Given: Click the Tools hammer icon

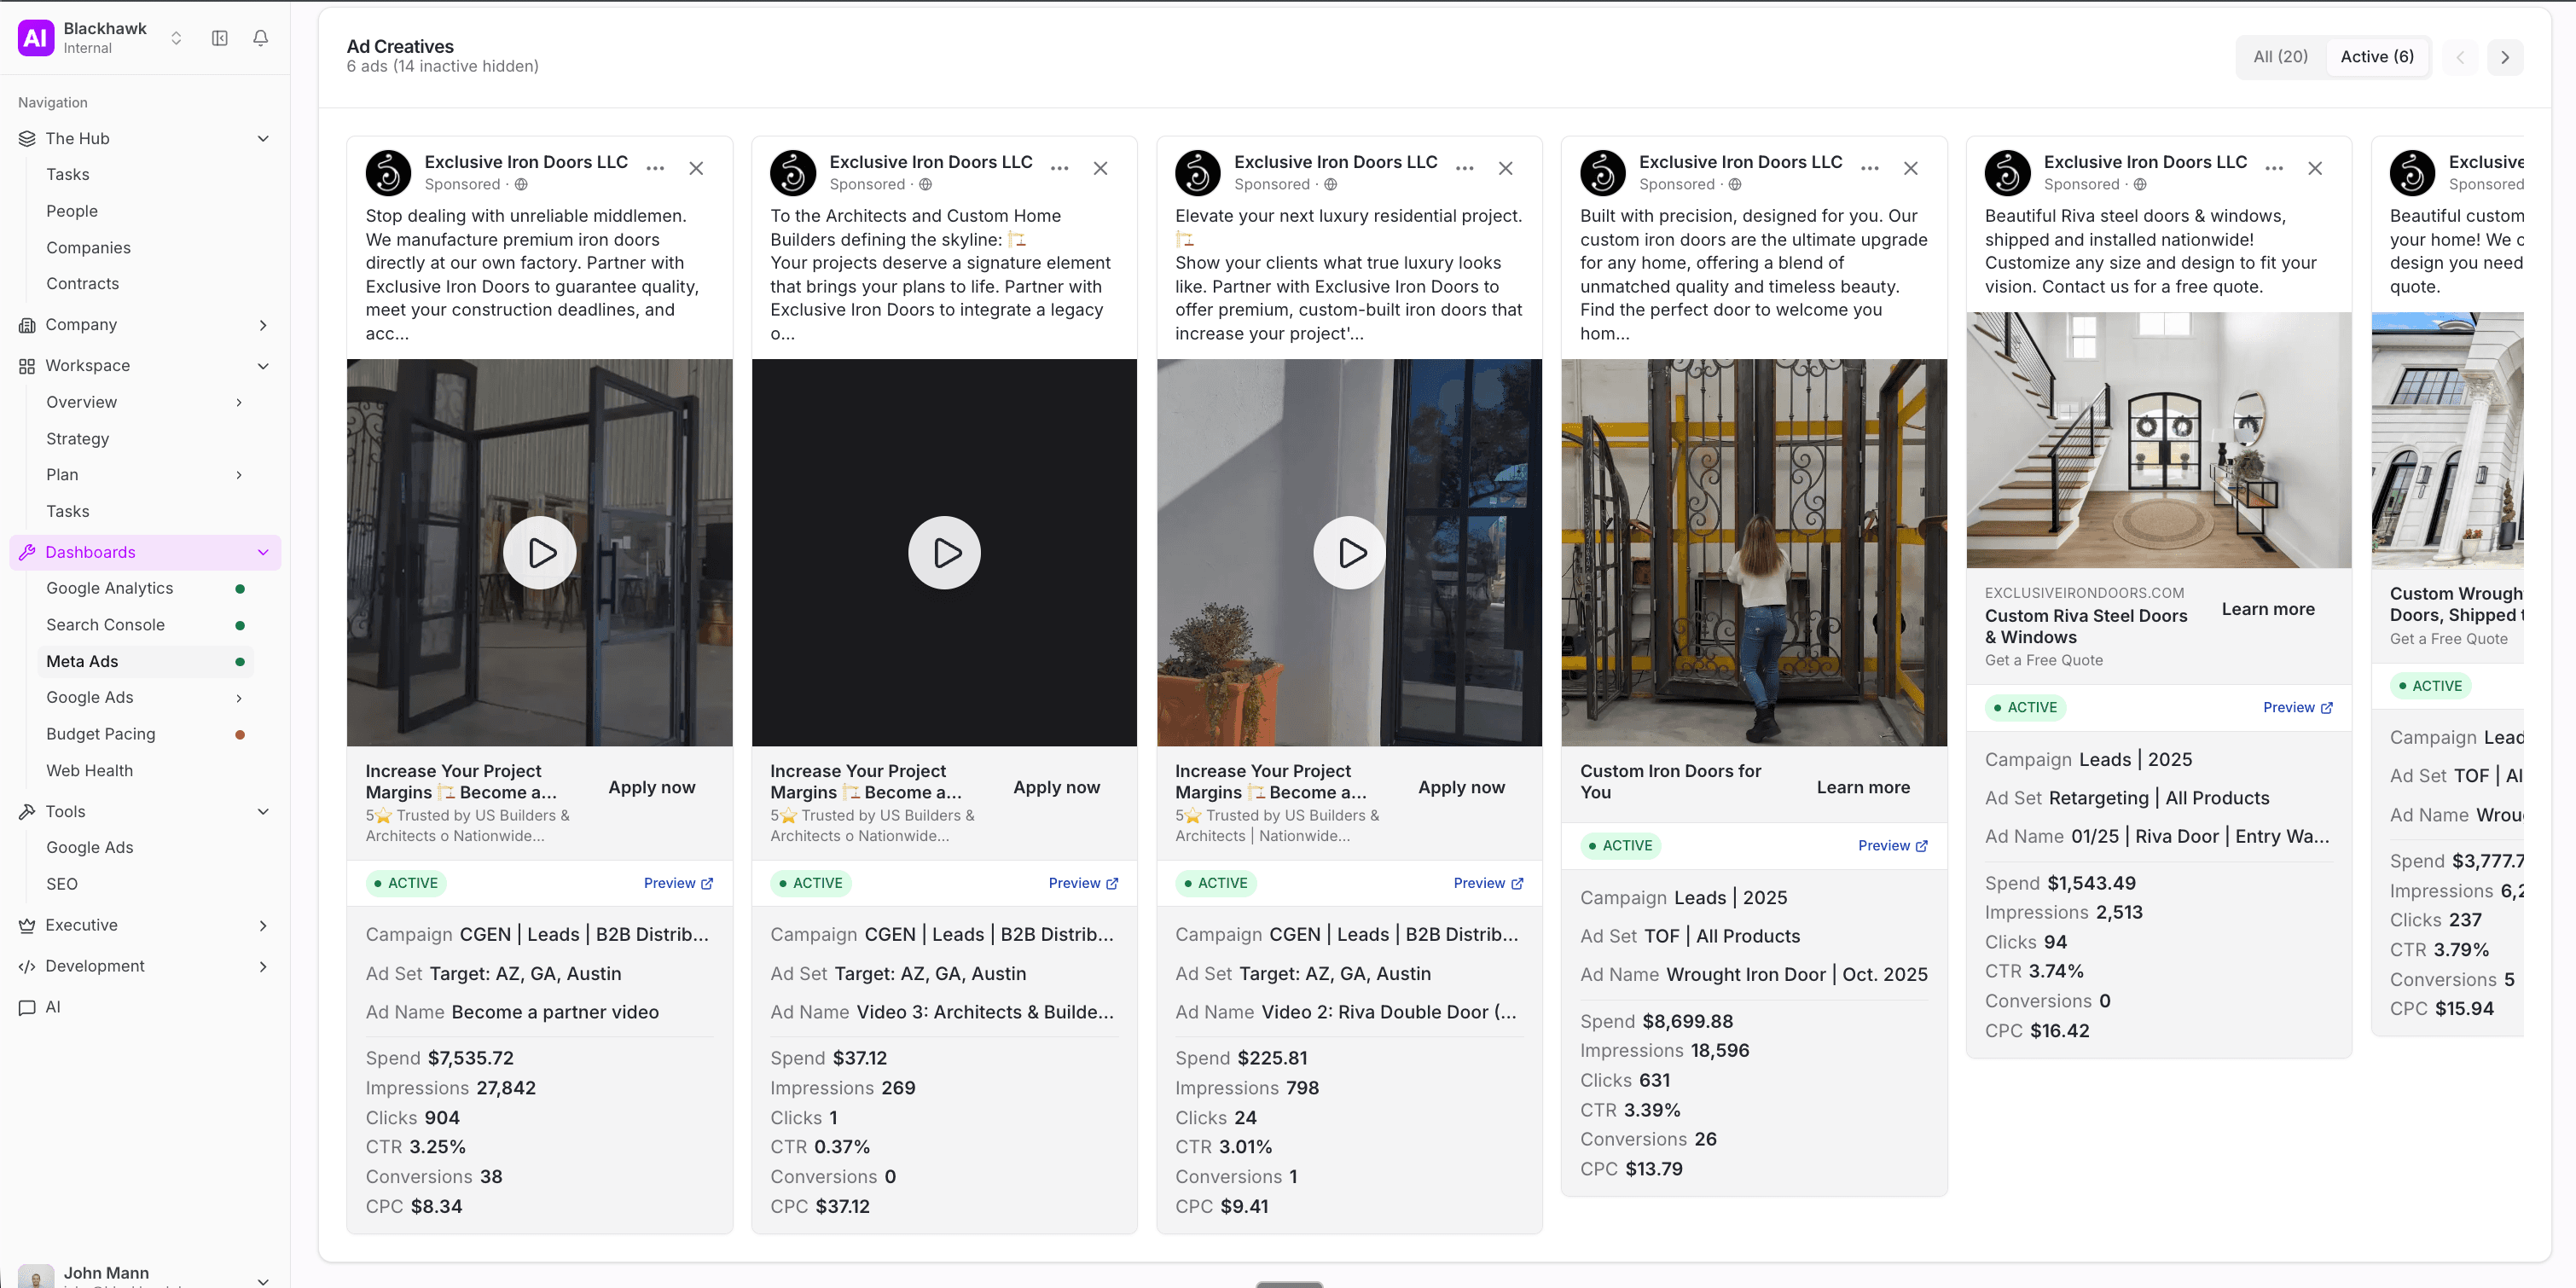Looking at the screenshot, I should [27, 812].
